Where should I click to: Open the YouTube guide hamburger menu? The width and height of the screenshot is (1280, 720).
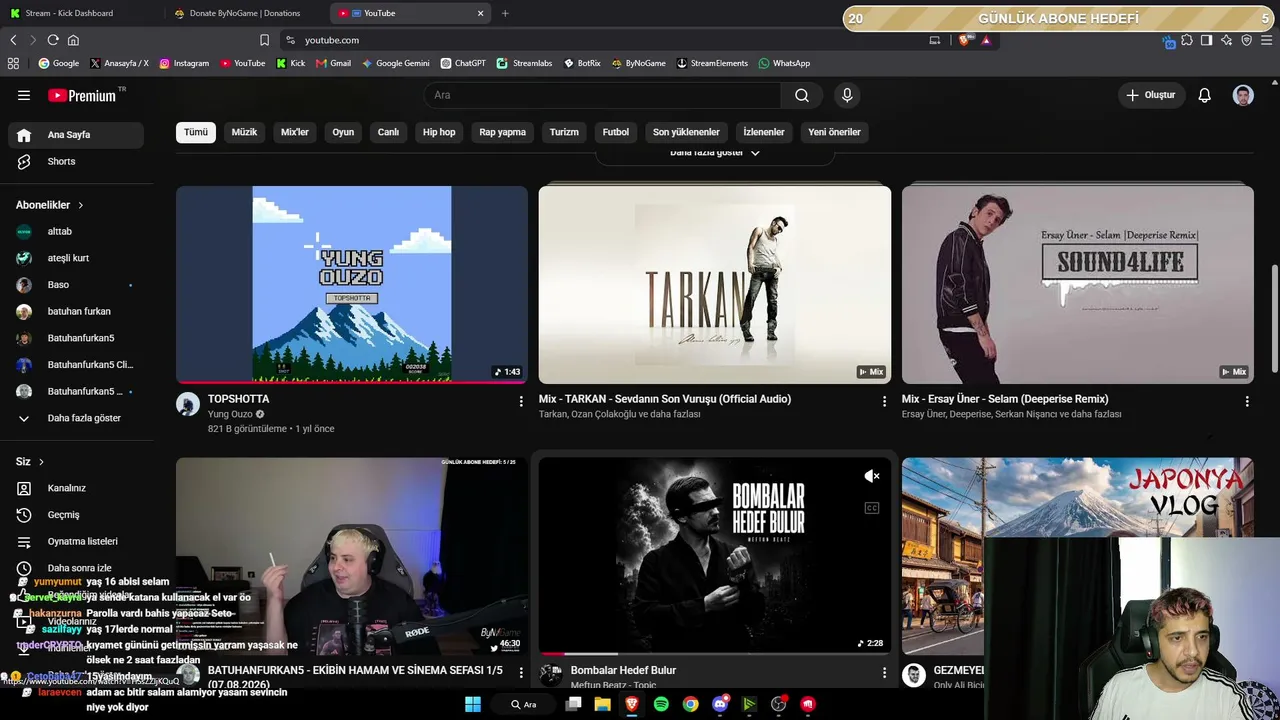[24, 95]
